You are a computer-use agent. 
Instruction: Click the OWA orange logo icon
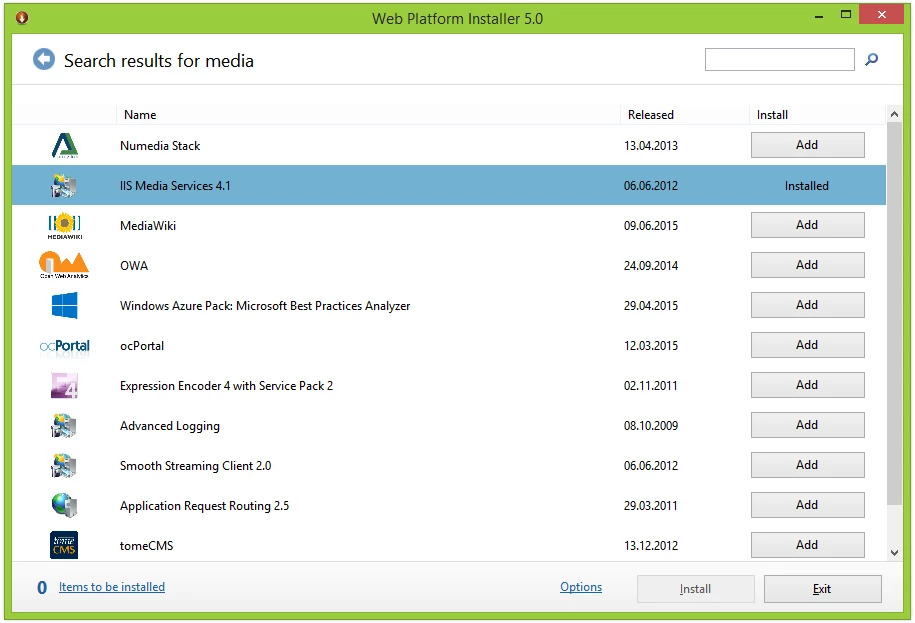(x=64, y=265)
